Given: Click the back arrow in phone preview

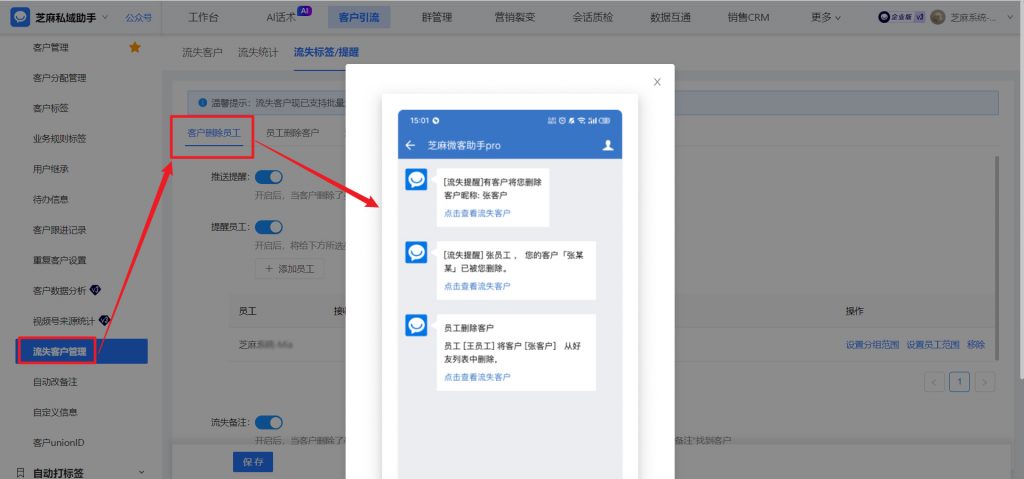Looking at the screenshot, I should (x=410, y=146).
